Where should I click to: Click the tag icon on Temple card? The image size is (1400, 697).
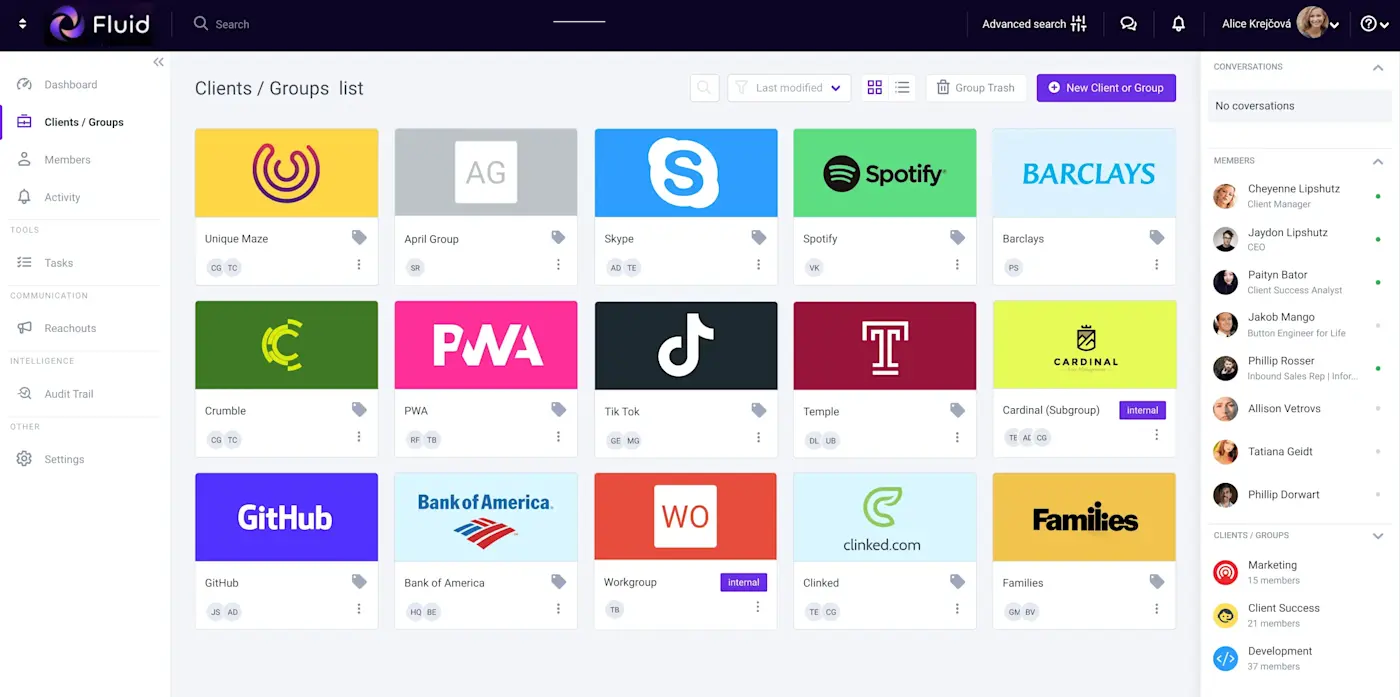point(957,409)
